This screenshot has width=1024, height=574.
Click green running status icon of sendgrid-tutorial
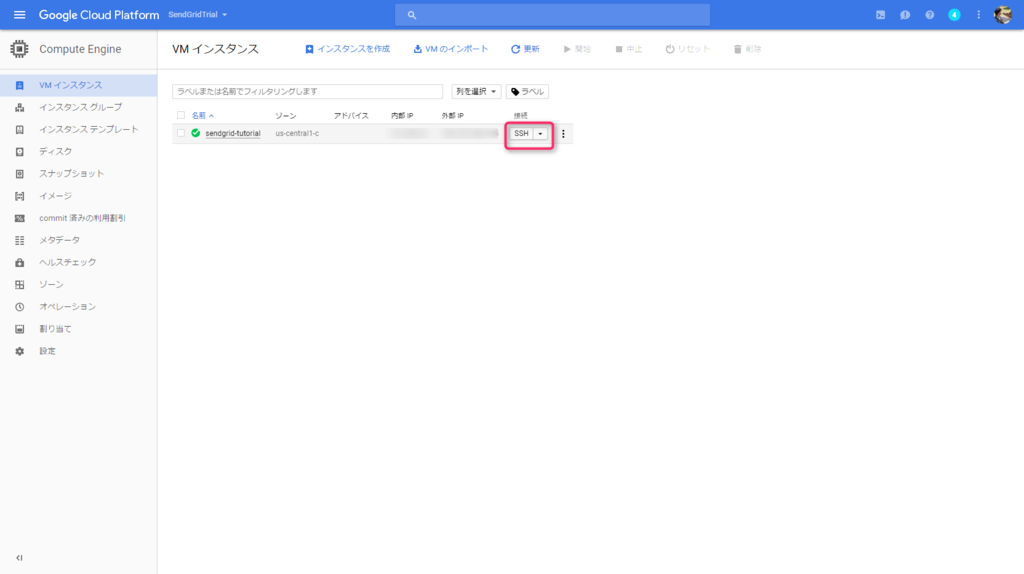[195, 133]
